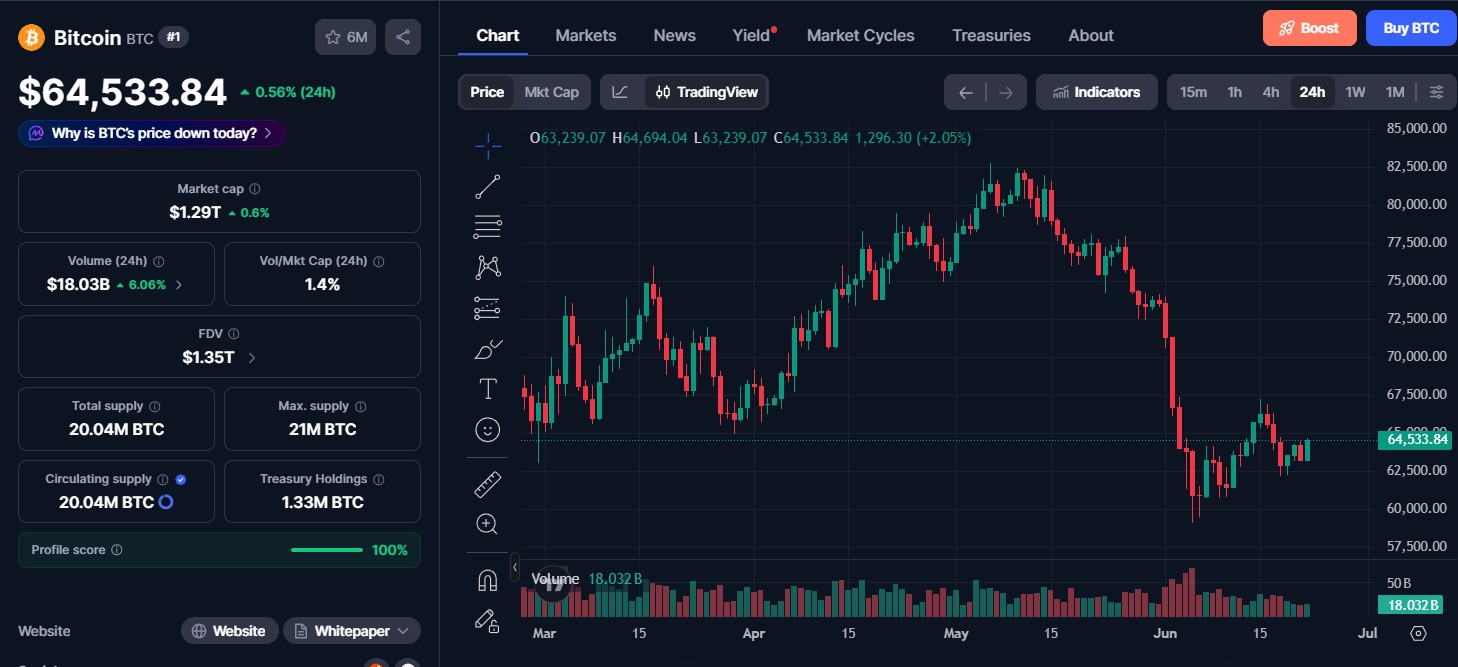This screenshot has width=1458, height=667.
Task: Add Bitcoin to watchlist star button
Action: tap(346, 37)
